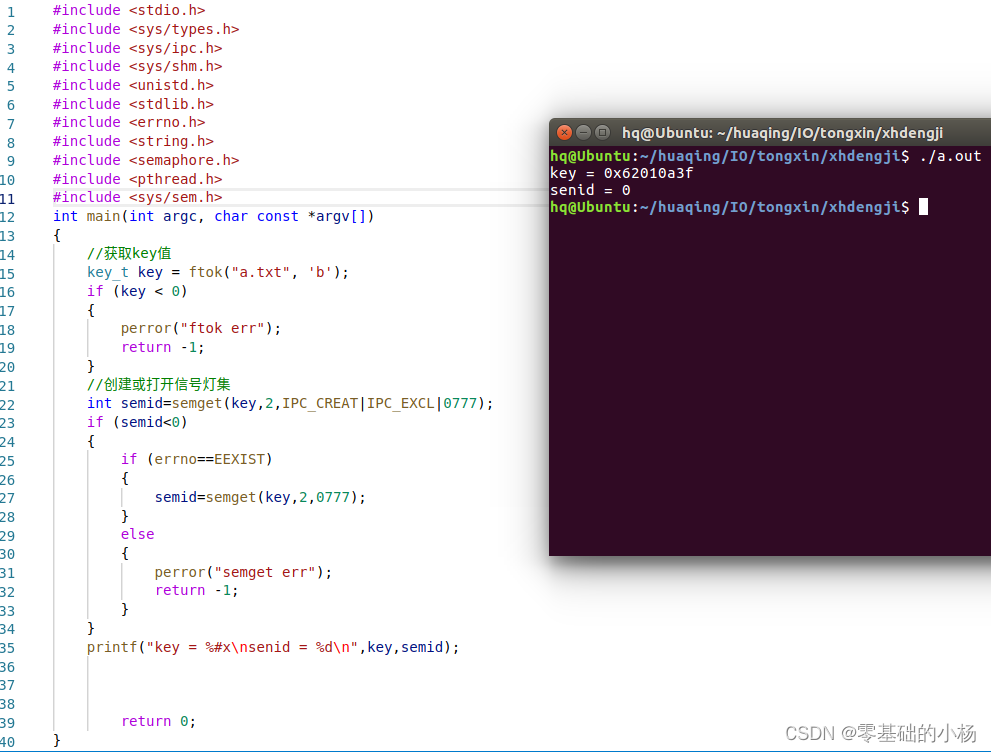The width and height of the screenshot is (991, 752).
Task: Click the 'if (semid<0)' line
Action: click(137, 422)
